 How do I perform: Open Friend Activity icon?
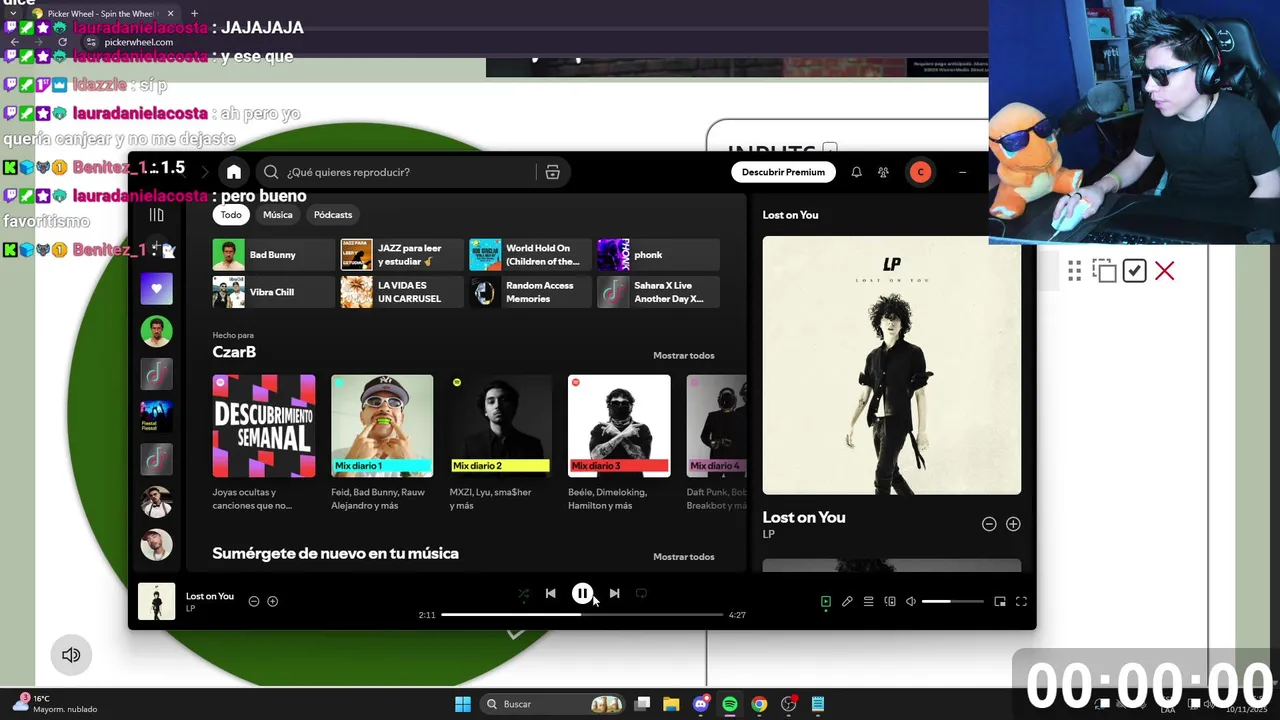(883, 172)
